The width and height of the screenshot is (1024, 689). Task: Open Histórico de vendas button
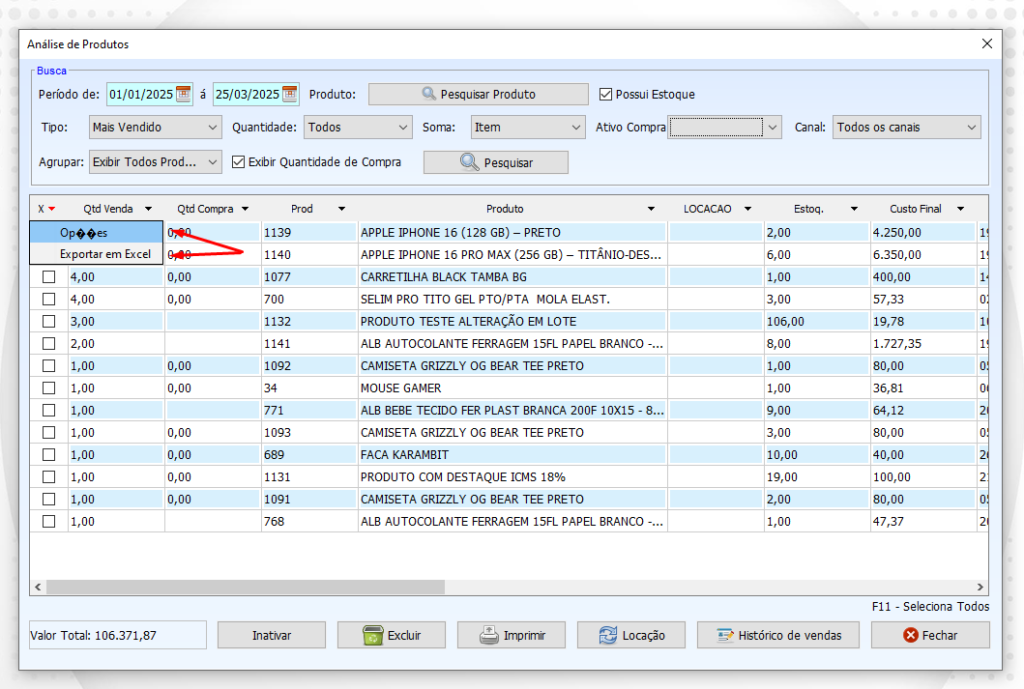click(778, 635)
